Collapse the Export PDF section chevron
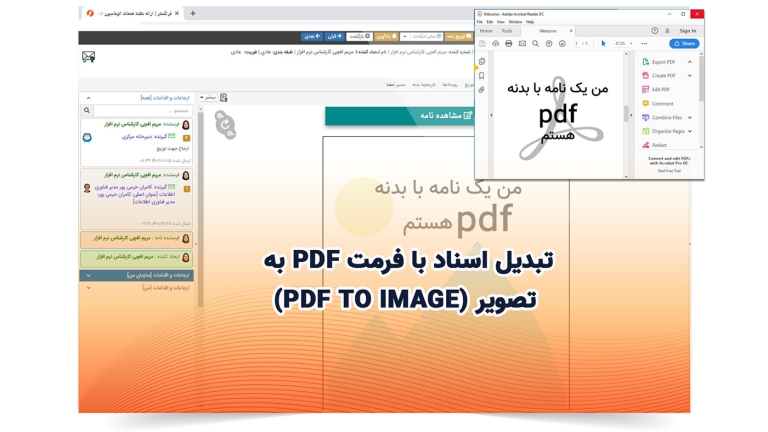The width and height of the screenshot is (768, 432). point(690,62)
